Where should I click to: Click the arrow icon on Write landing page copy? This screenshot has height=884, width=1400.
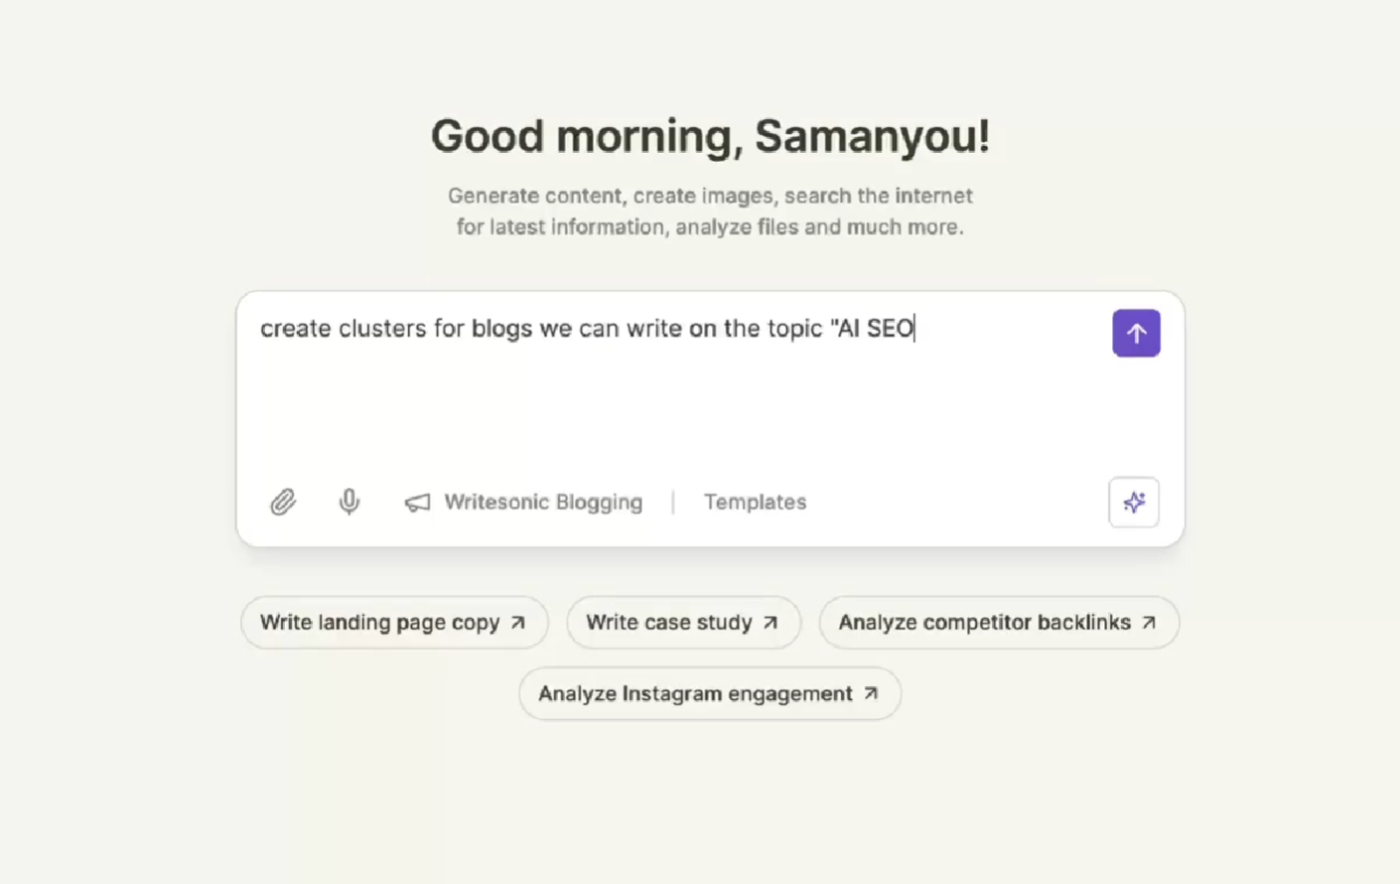[x=518, y=622]
